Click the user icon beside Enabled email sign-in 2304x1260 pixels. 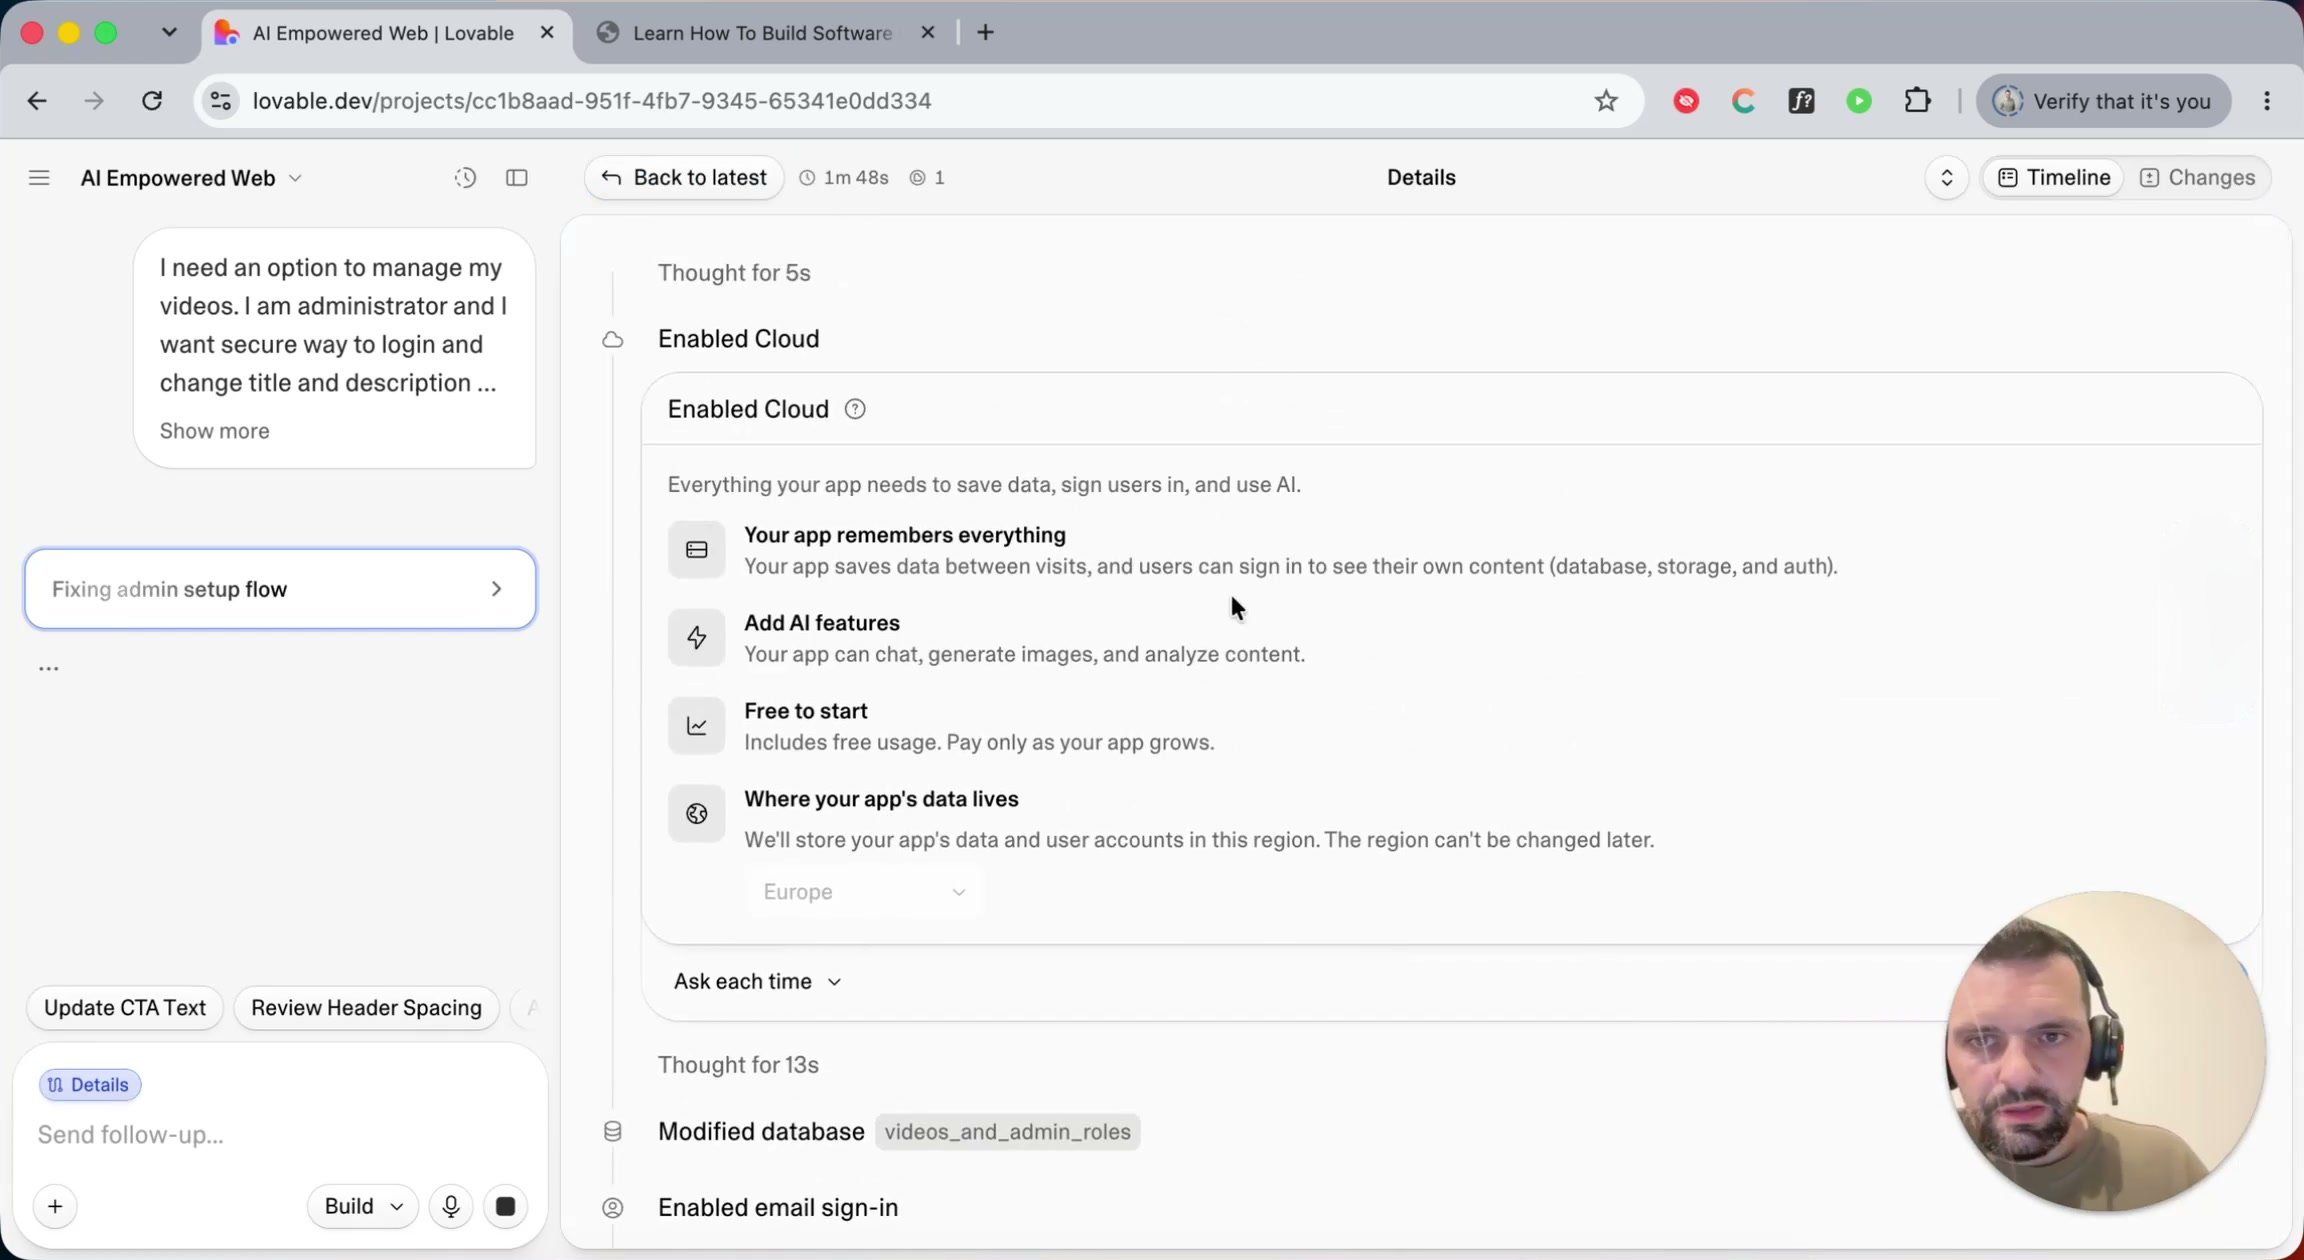coord(613,1208)
